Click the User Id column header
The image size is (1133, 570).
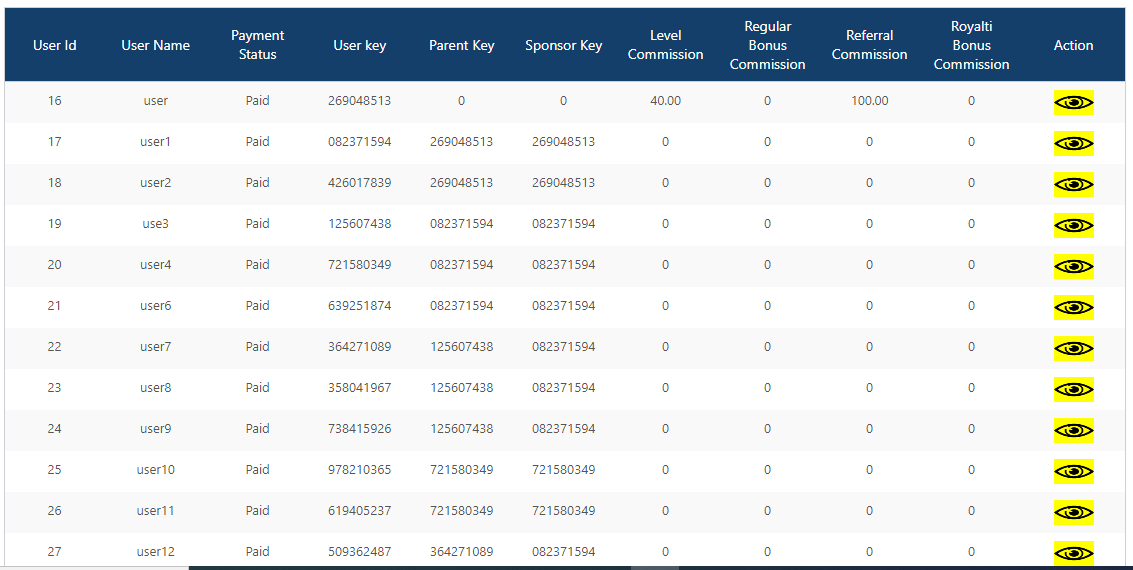[x=55, y=45]
